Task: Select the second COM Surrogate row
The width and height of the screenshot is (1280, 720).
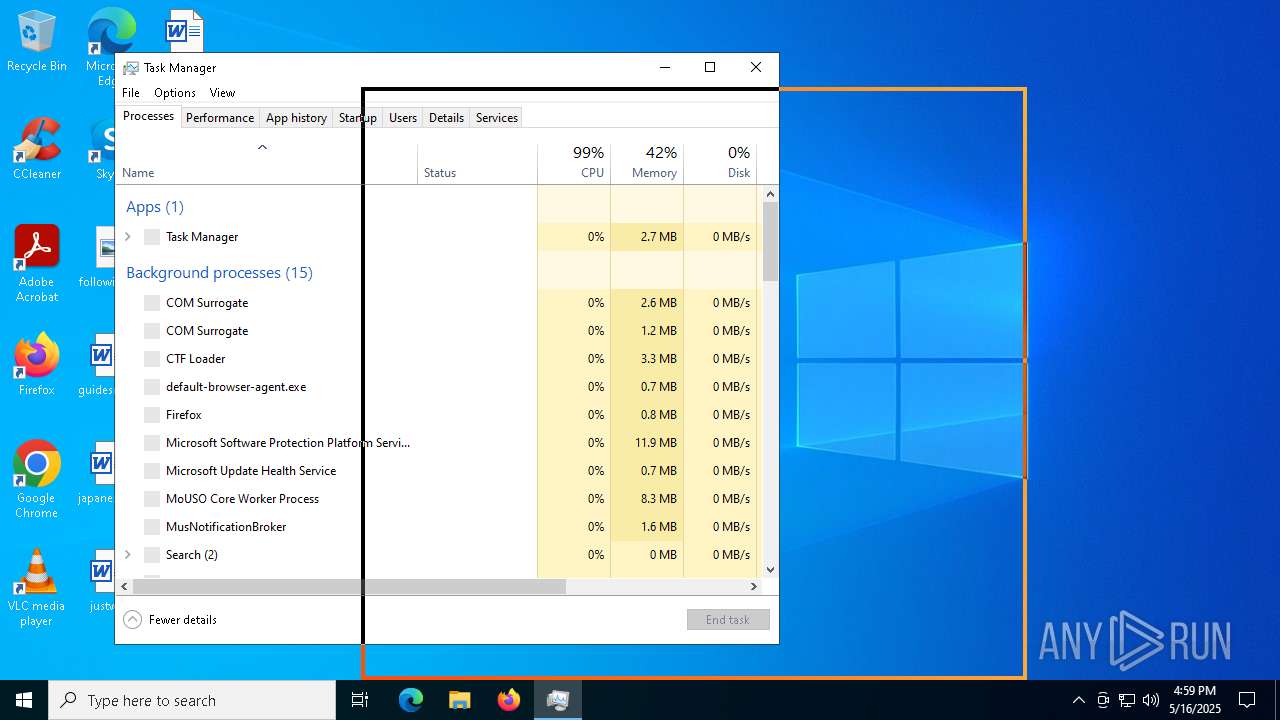Action: pos(439,331)
